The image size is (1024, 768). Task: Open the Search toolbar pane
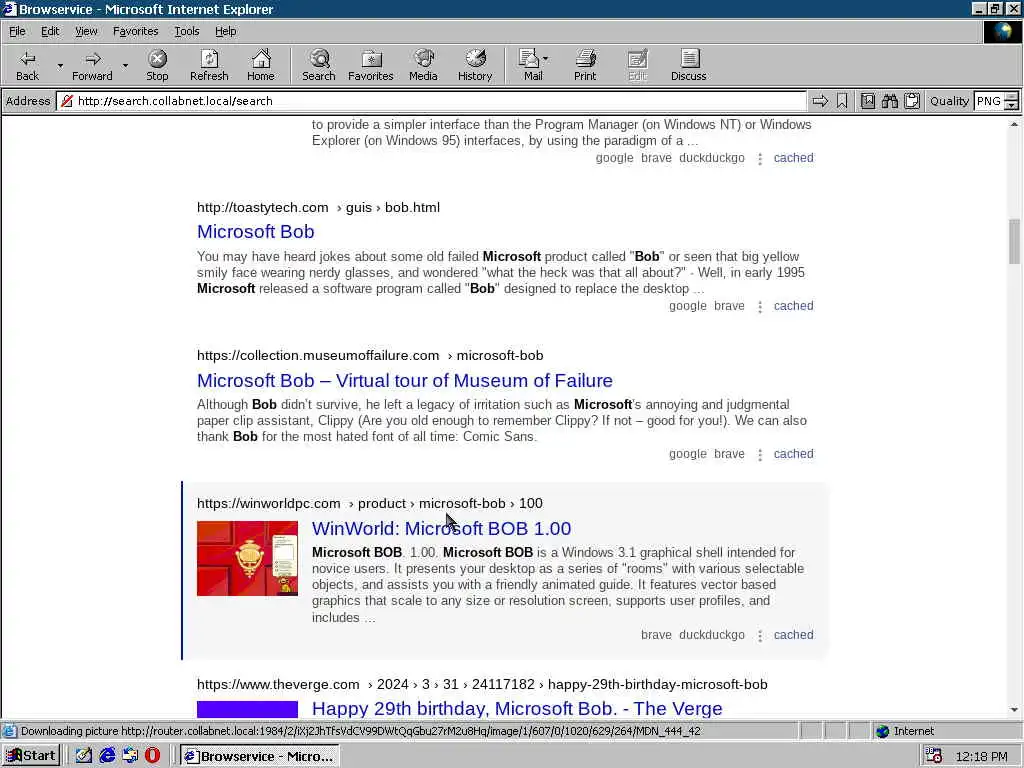pyautogui.click(x=319, y=65)
